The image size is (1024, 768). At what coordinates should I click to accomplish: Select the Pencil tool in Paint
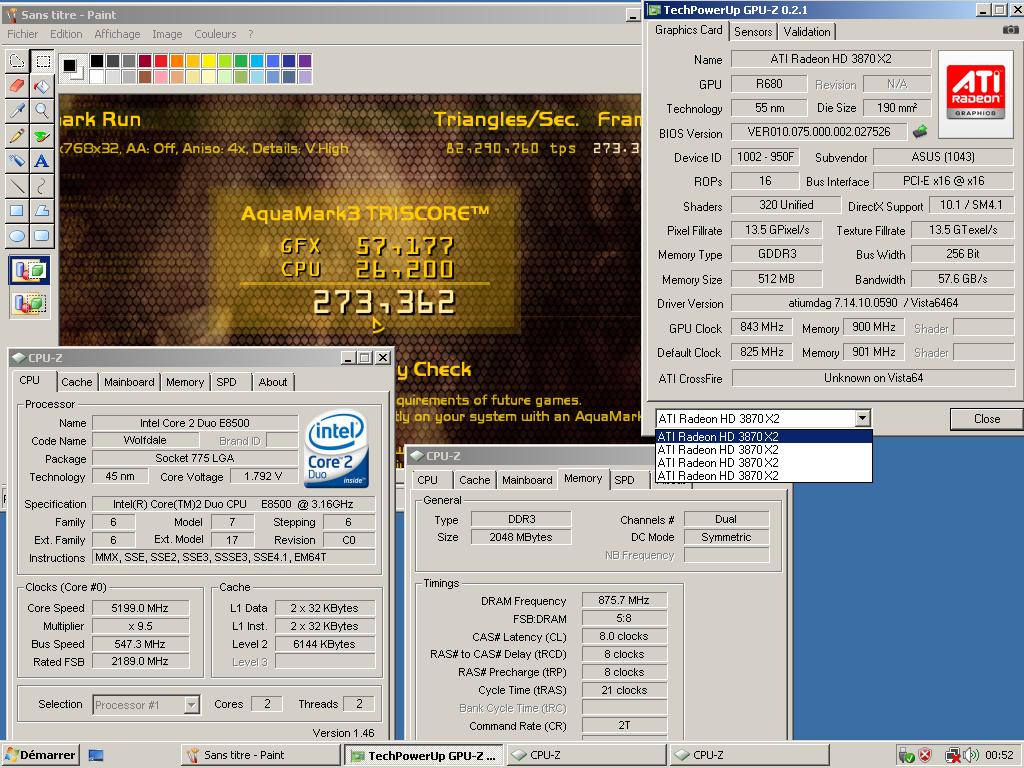point(17,135)
